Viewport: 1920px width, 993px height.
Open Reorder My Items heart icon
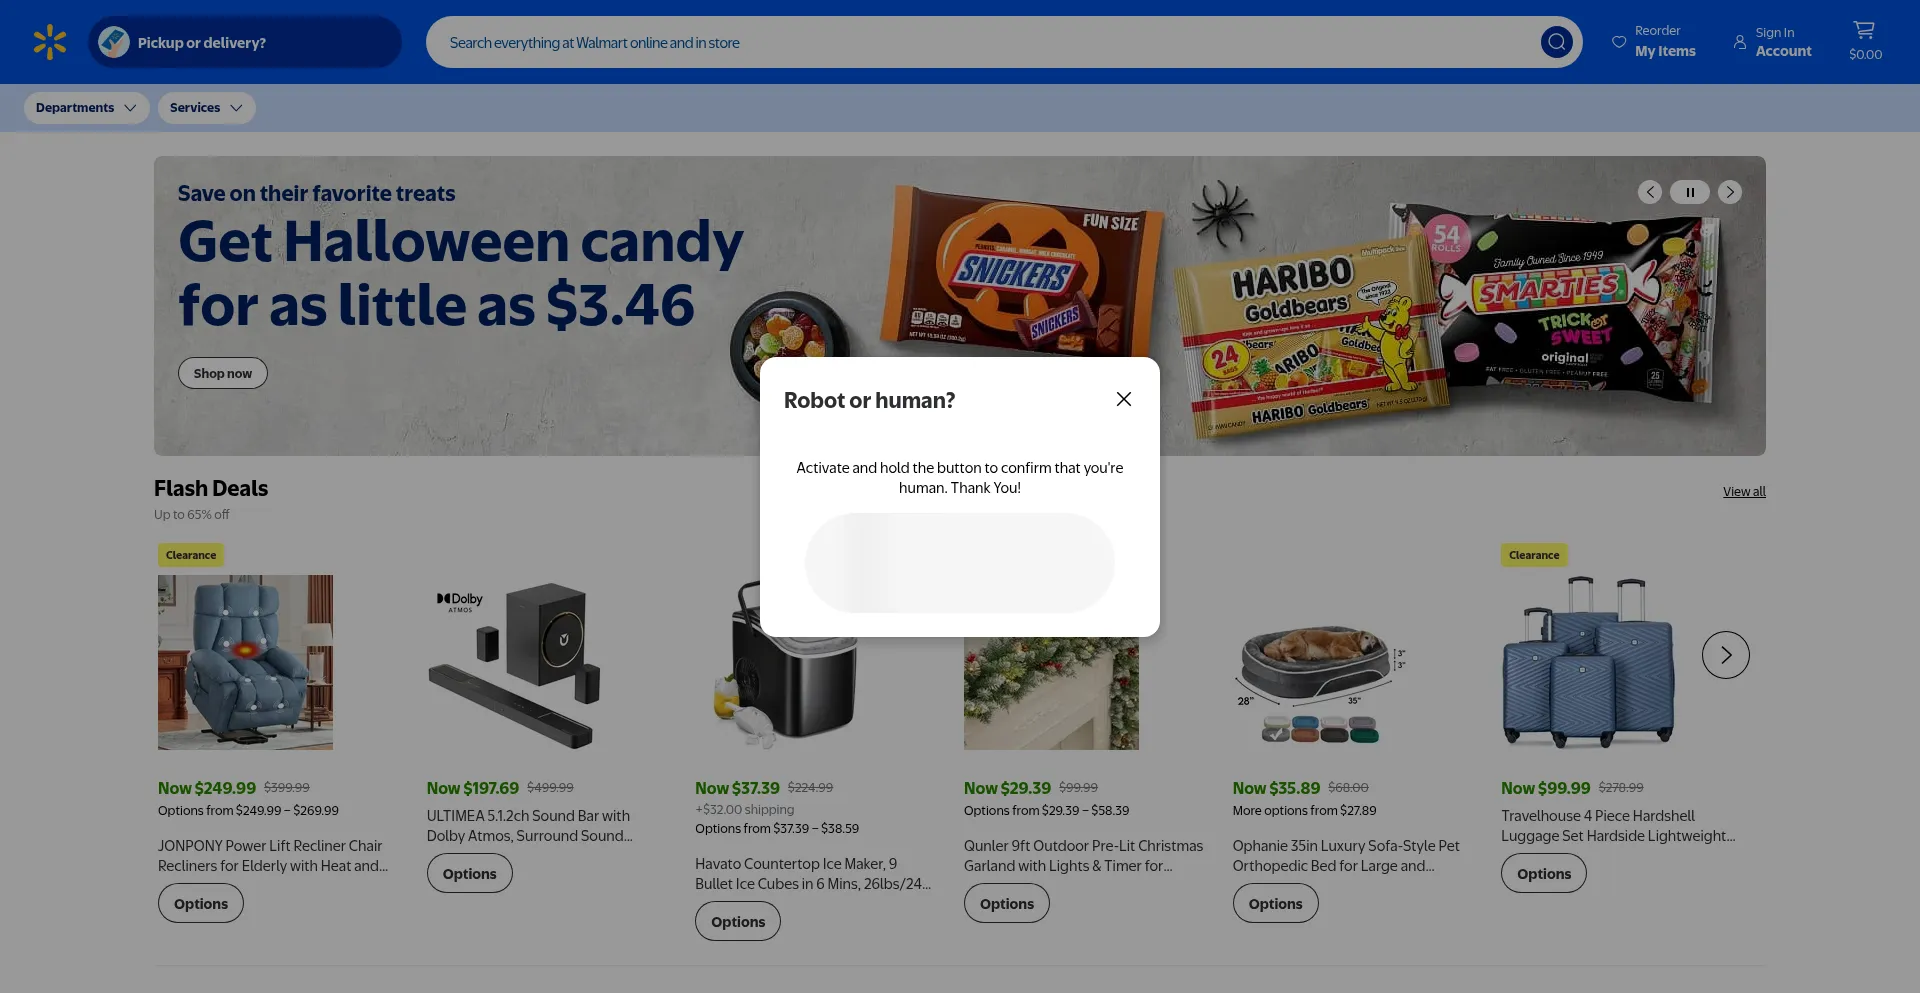(1619, 42)
